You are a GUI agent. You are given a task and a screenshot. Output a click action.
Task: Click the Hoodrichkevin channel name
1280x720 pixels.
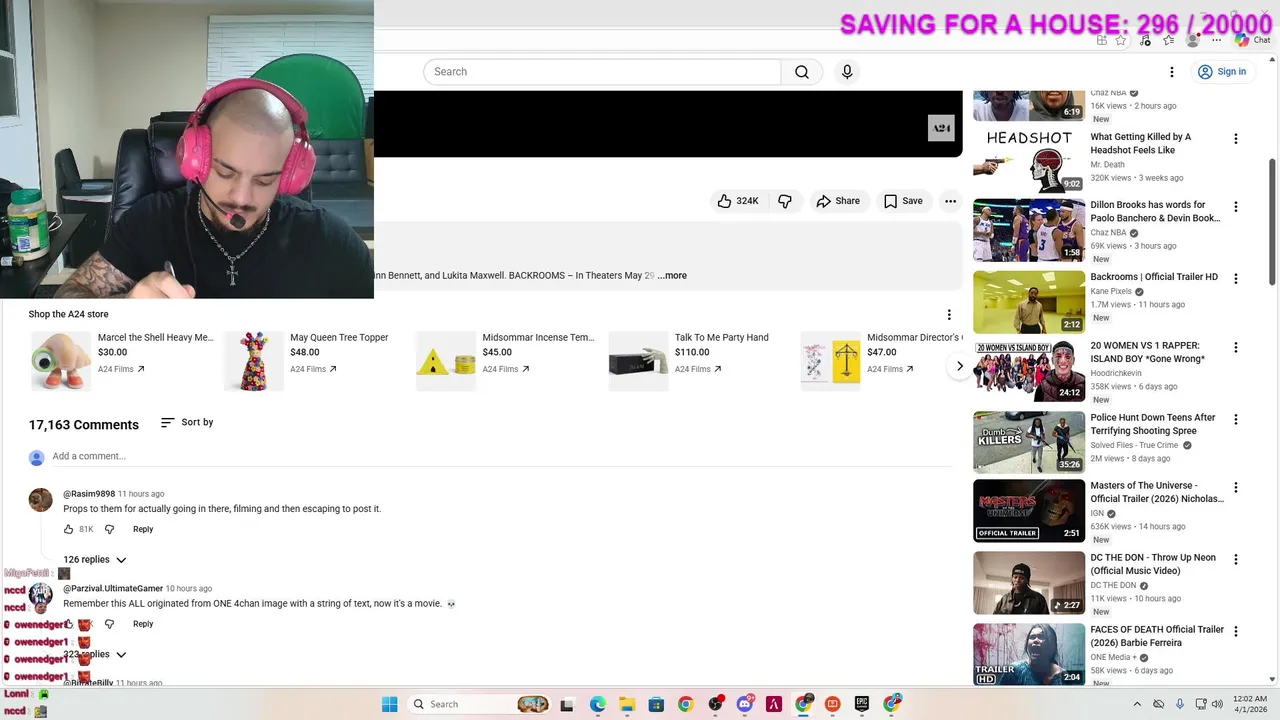pos(1115,374)
